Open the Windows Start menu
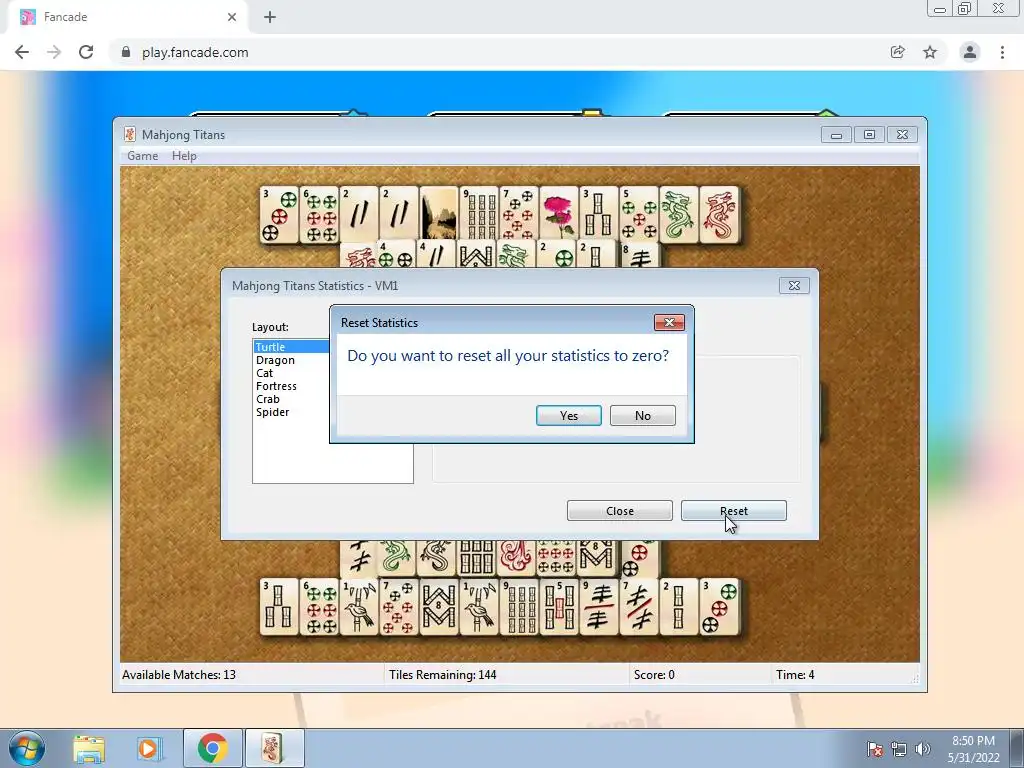1024x768 pixels. 27,748
